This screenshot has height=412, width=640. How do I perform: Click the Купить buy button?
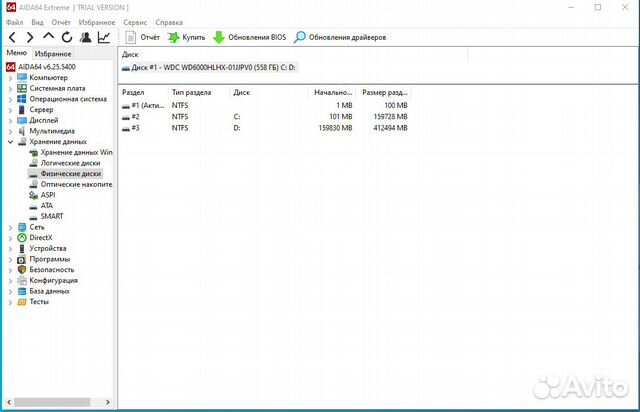(187, 37)
